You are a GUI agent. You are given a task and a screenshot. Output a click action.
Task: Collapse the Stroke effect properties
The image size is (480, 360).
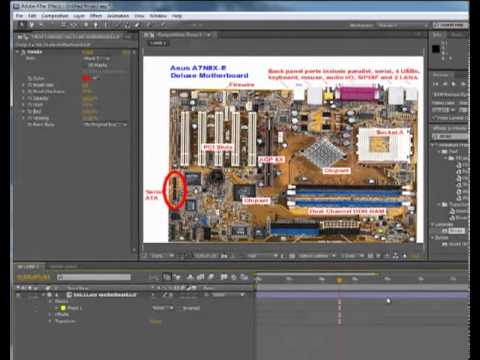pos(17,52)
